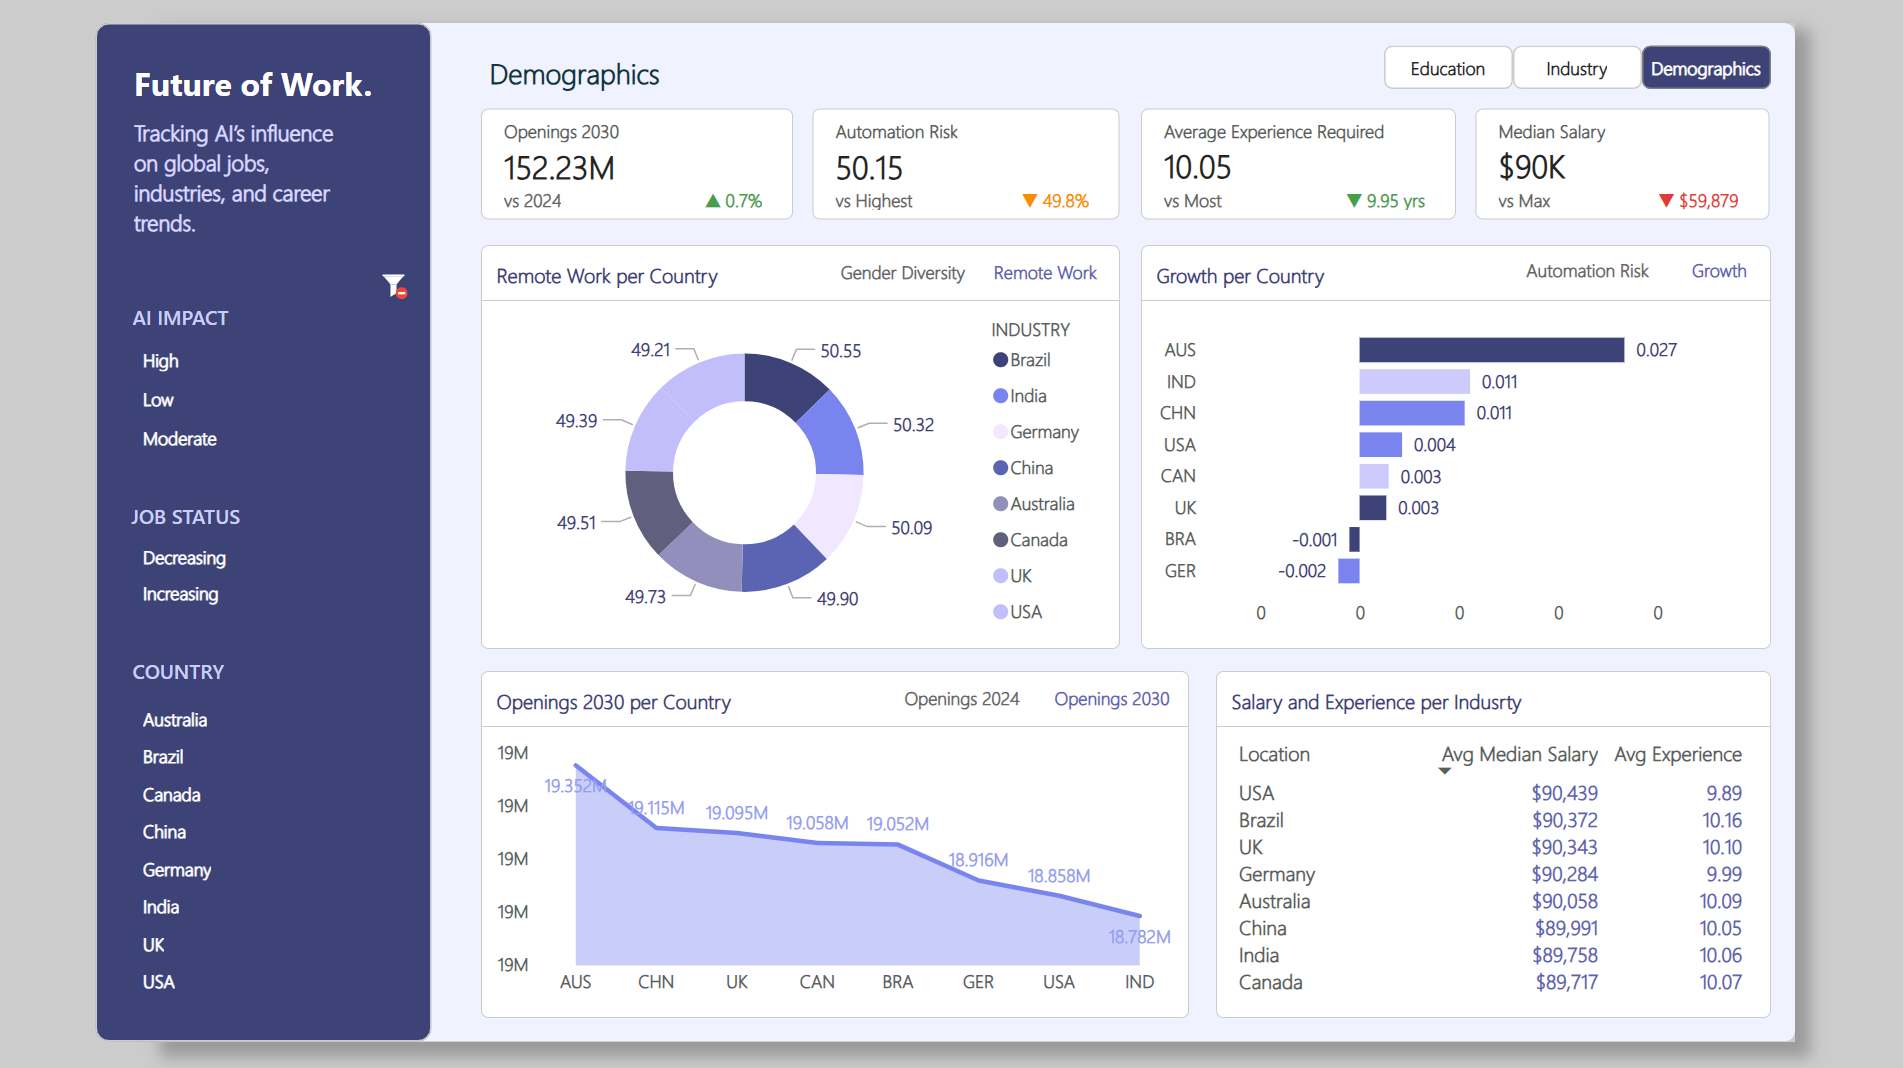
Task: Click the Australia legend color dot
Action: (x=1000, y=504)
